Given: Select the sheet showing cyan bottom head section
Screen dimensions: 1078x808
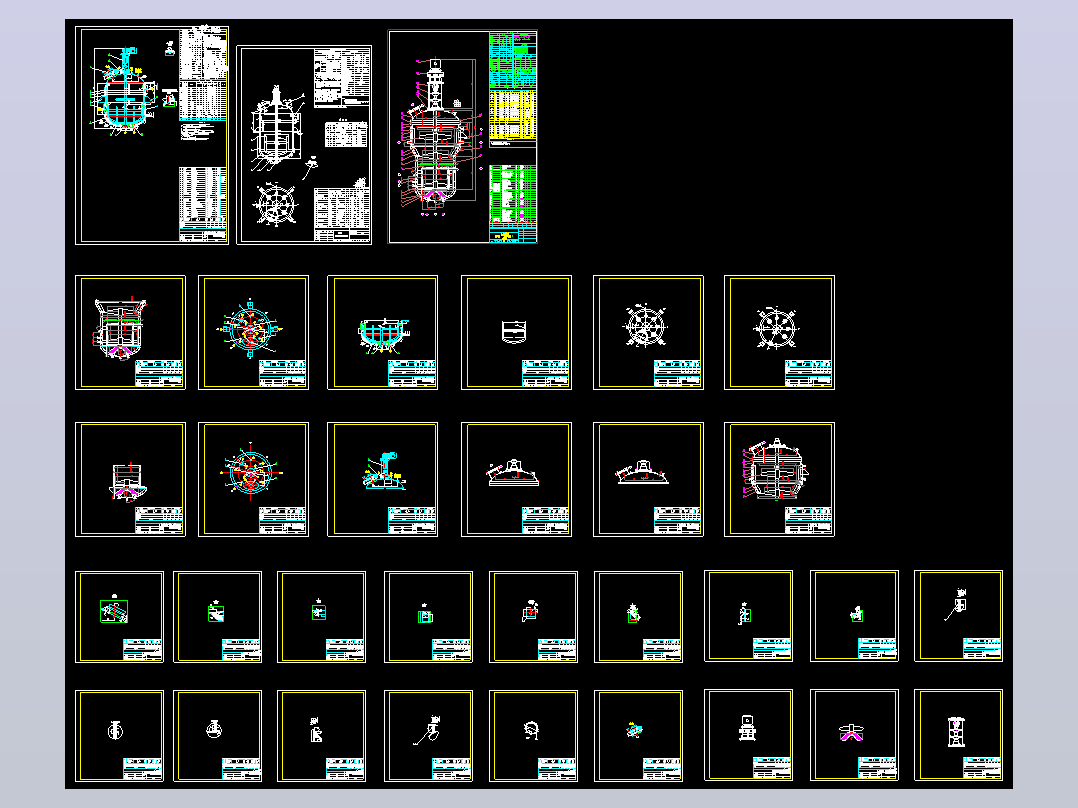Looking at the screenshot, I should point(382,332).
